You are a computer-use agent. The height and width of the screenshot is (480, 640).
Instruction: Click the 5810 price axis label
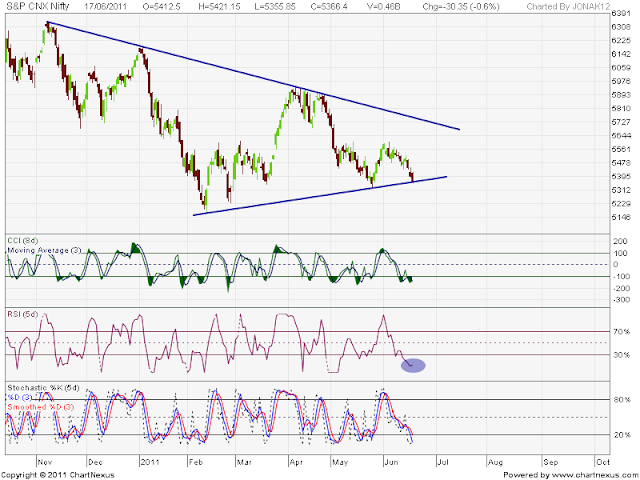(621, 109)
